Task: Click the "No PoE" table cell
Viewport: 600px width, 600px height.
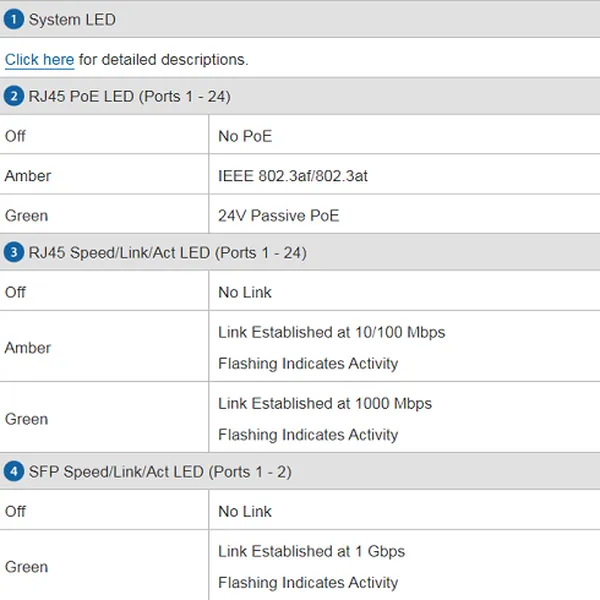Action: [x=245, y=136]
